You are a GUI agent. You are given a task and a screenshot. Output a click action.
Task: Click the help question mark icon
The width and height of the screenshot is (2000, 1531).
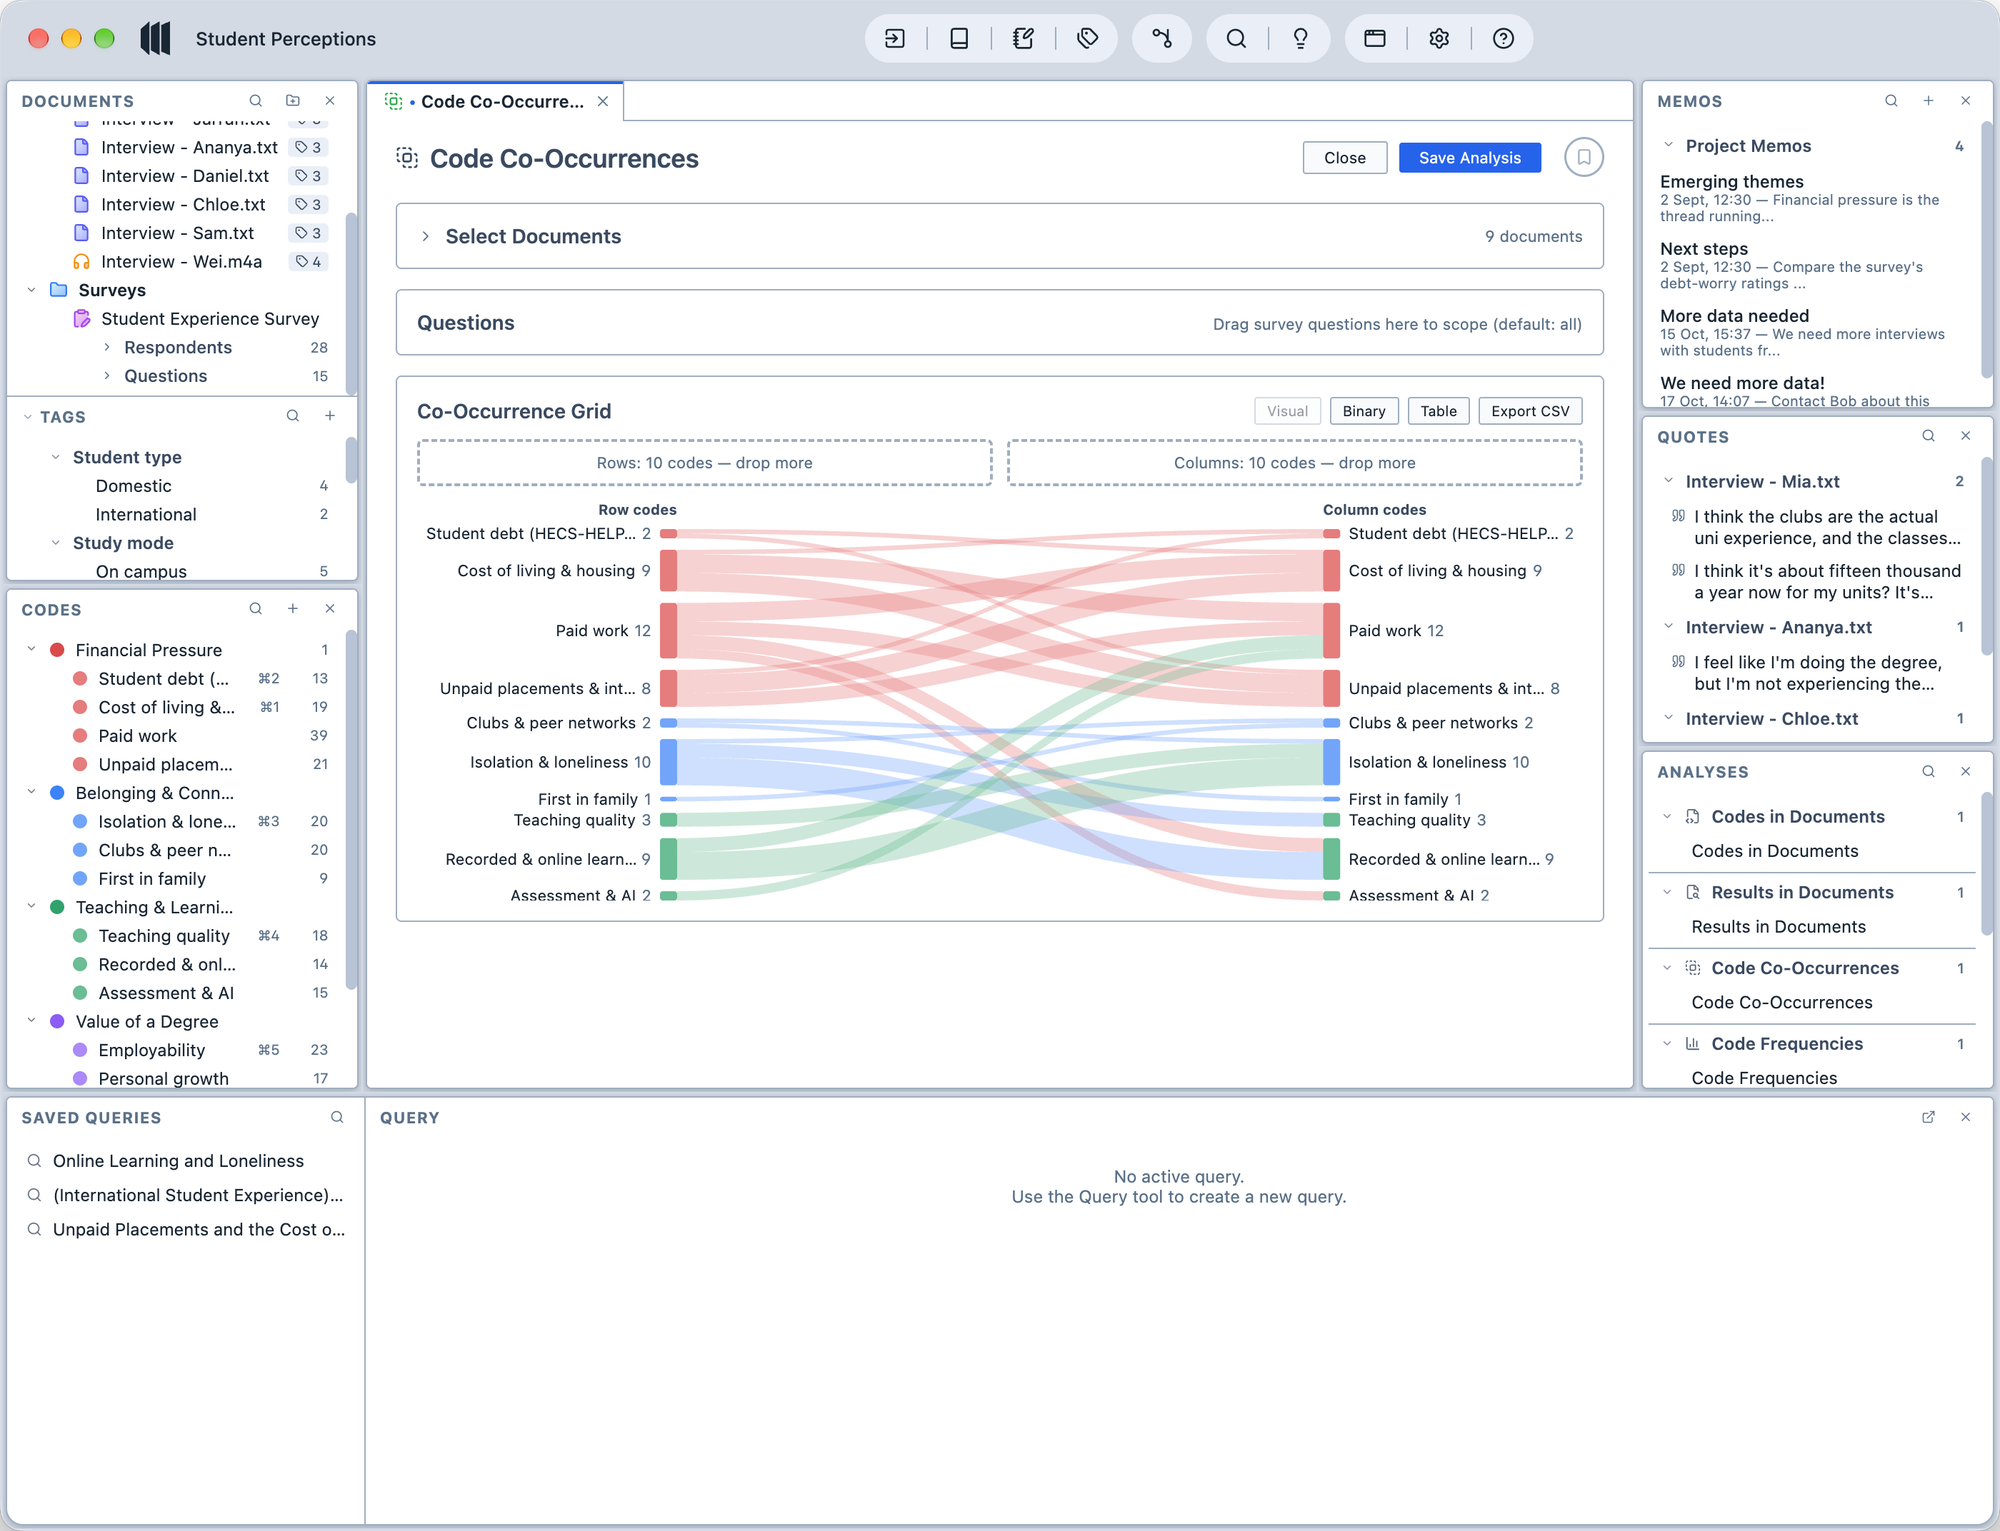(x=1503, y=39)
